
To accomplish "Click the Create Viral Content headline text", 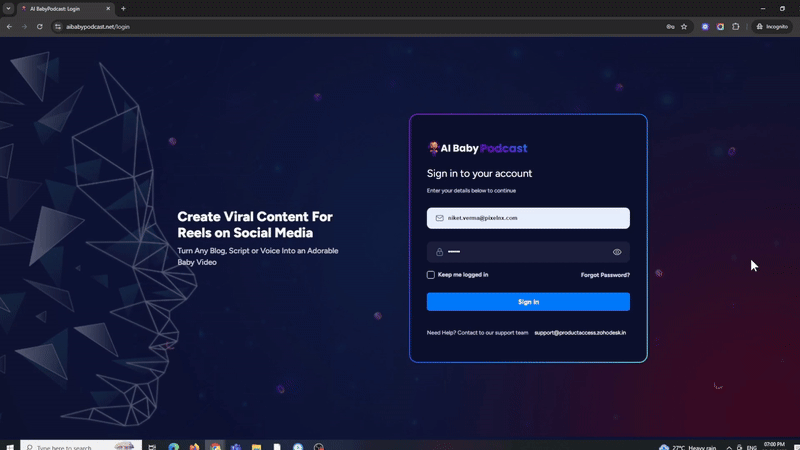I will point(255,224).
